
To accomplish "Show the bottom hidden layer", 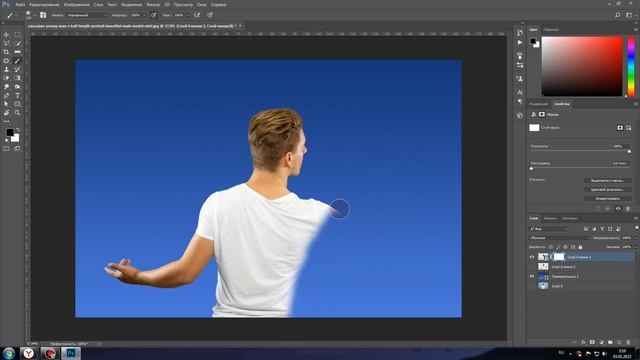I will (x=532, y=286).
